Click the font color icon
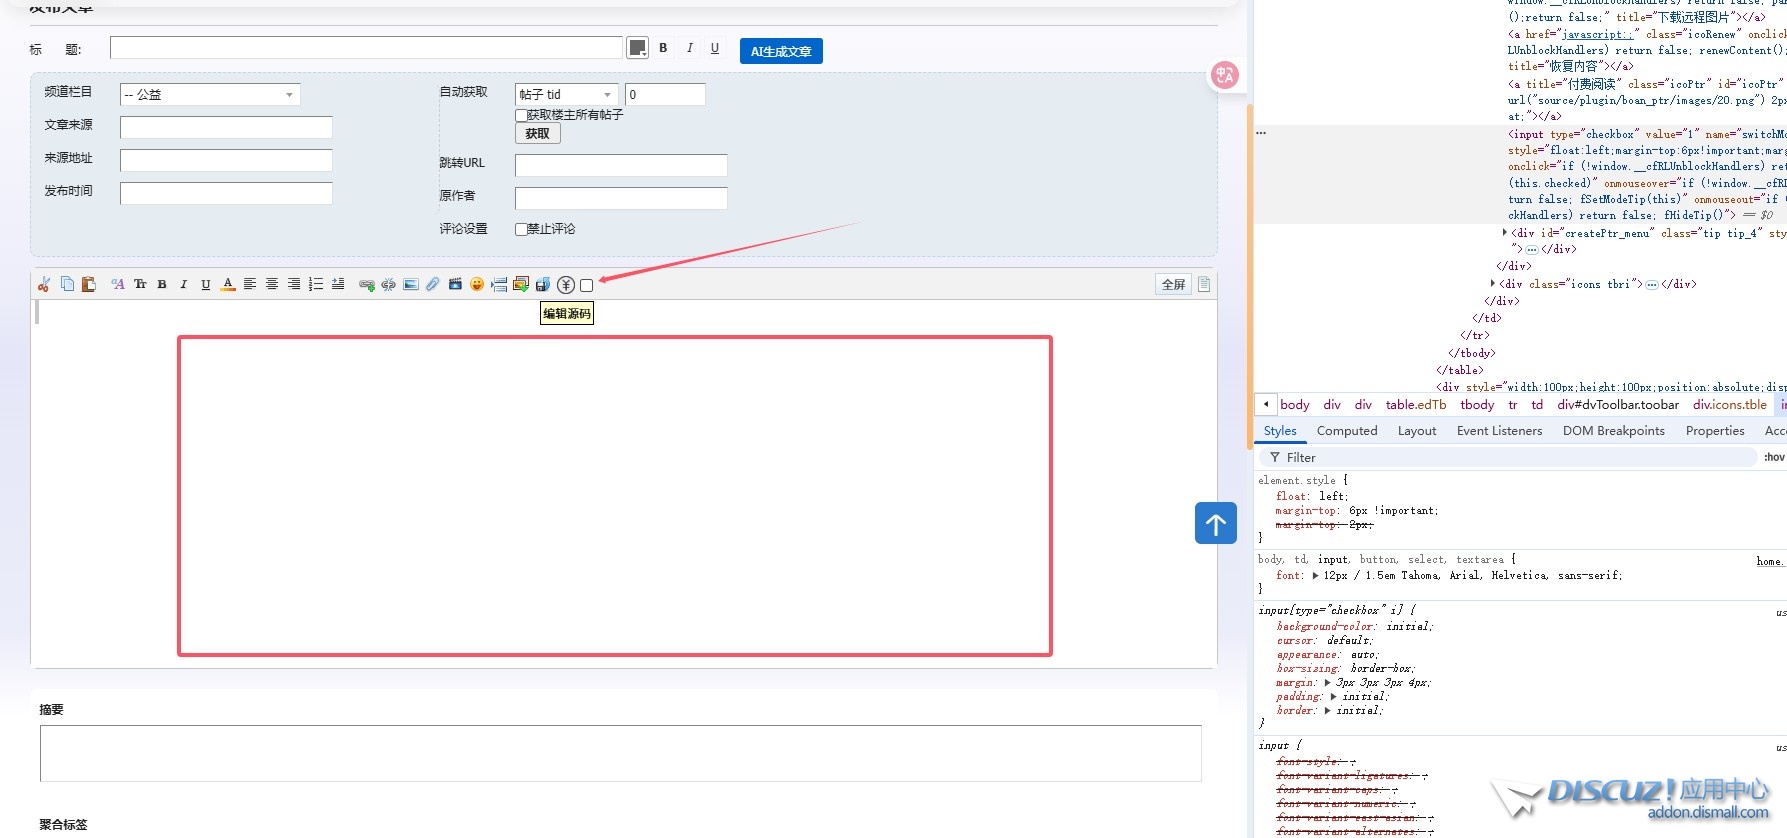Viewport: 1787px width, 838px height. 228,285
